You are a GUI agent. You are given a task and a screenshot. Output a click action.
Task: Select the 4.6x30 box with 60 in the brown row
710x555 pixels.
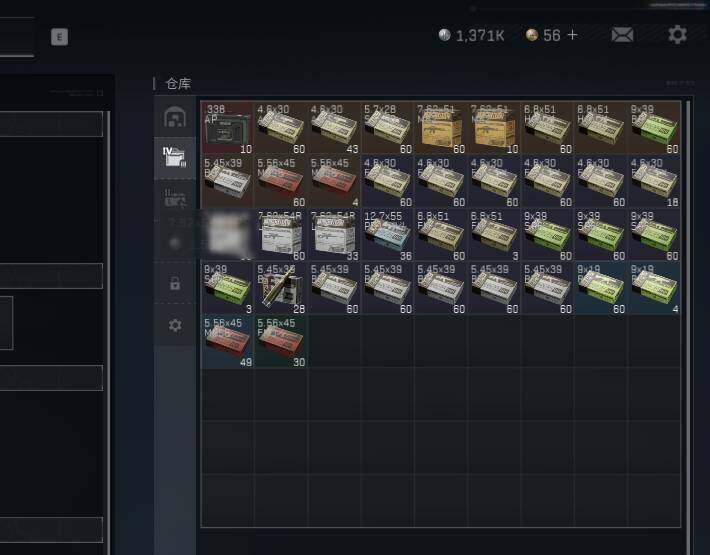tap(281, 128)
